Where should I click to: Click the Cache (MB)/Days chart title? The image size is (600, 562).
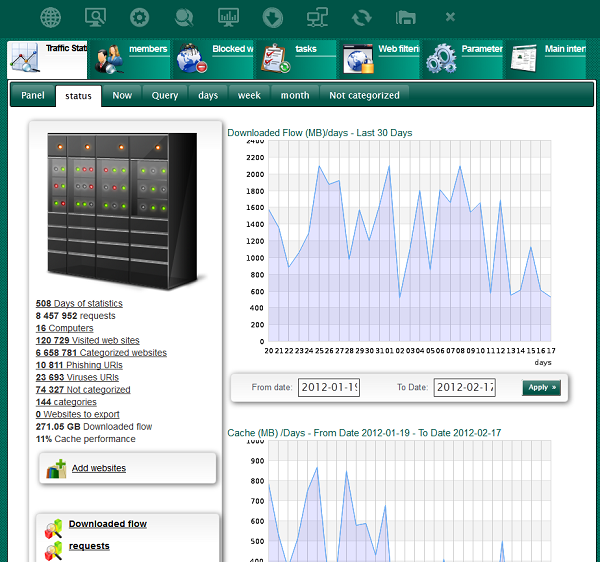pyautogui.click(x=364, y=433)
